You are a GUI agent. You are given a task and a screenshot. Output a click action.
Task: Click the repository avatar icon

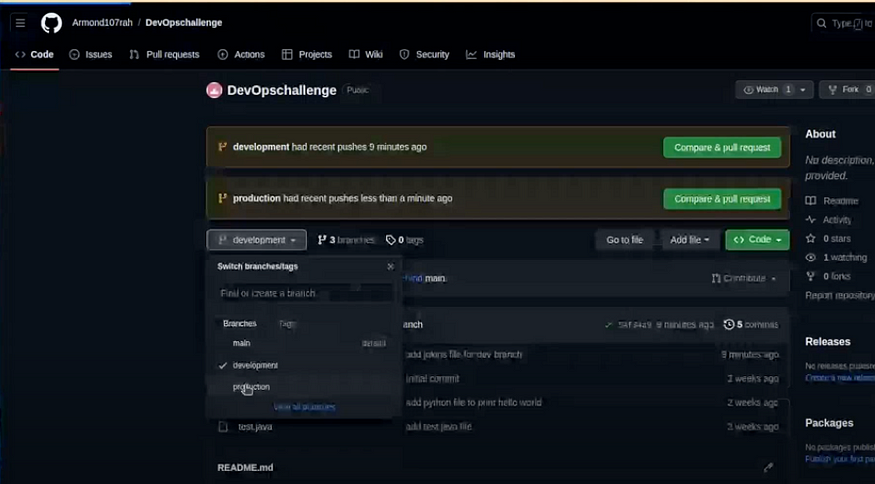pos(214,90)
